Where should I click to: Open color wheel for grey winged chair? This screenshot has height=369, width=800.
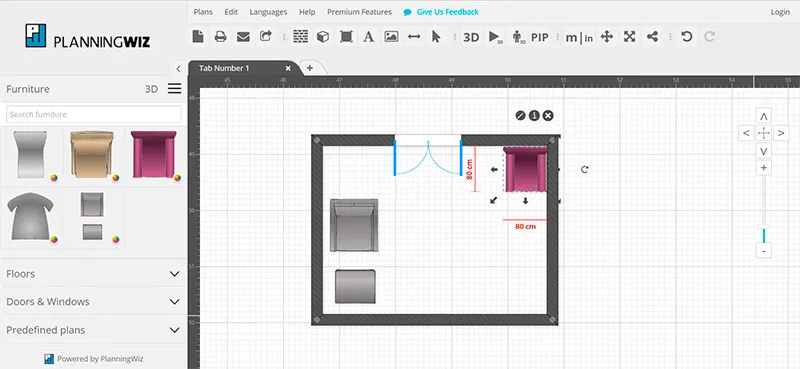54,239
